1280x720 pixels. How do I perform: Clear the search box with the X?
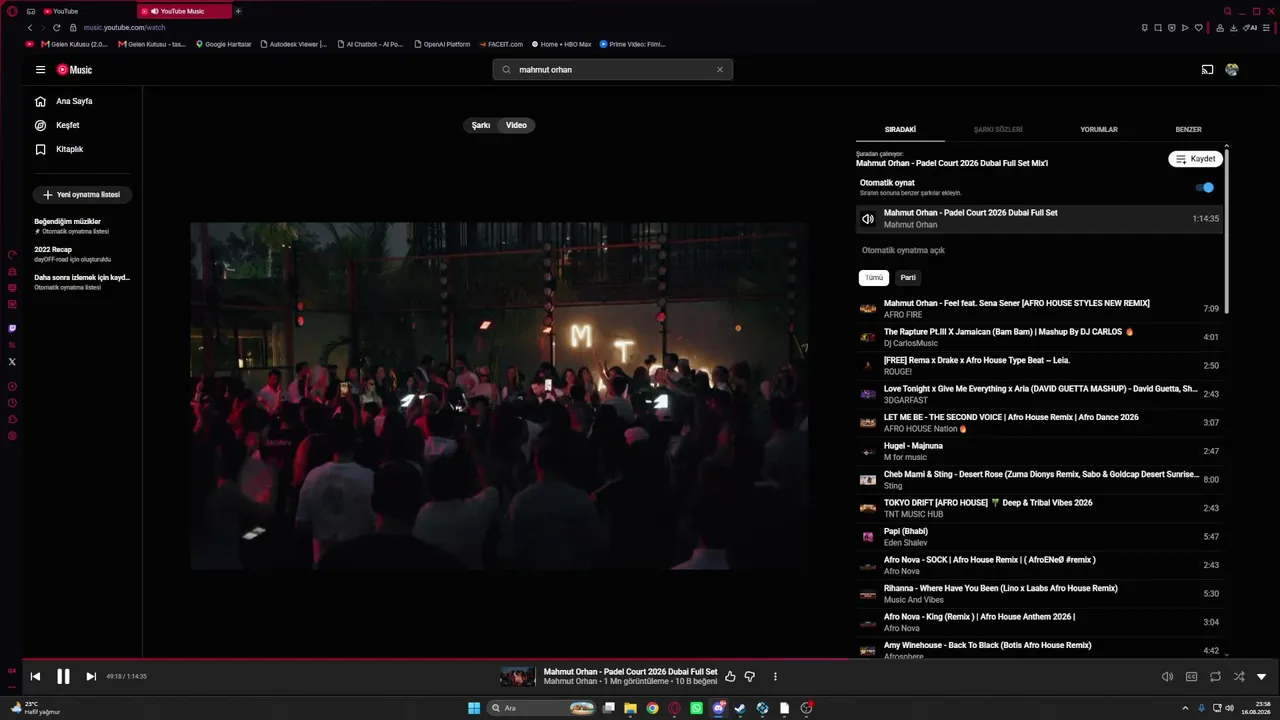point(719,70)
